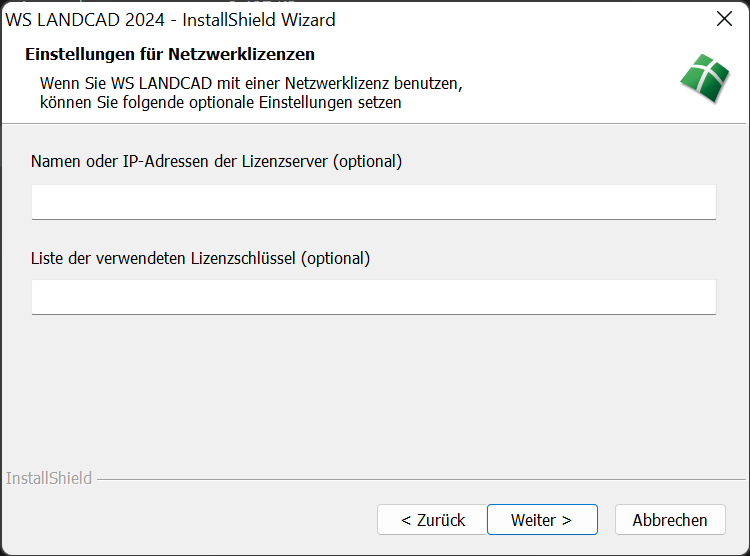Close the InstallShield Wizard window

tap(725, 19)
